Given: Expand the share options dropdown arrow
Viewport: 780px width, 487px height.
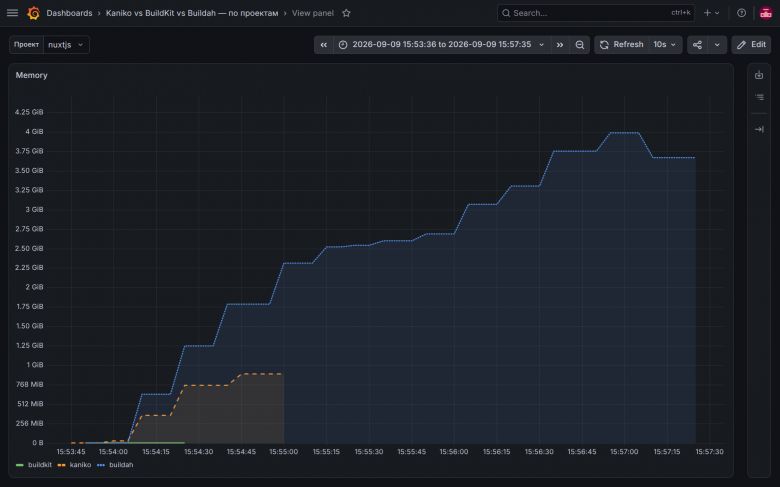Looking at the screenshot, I should 717,45.
